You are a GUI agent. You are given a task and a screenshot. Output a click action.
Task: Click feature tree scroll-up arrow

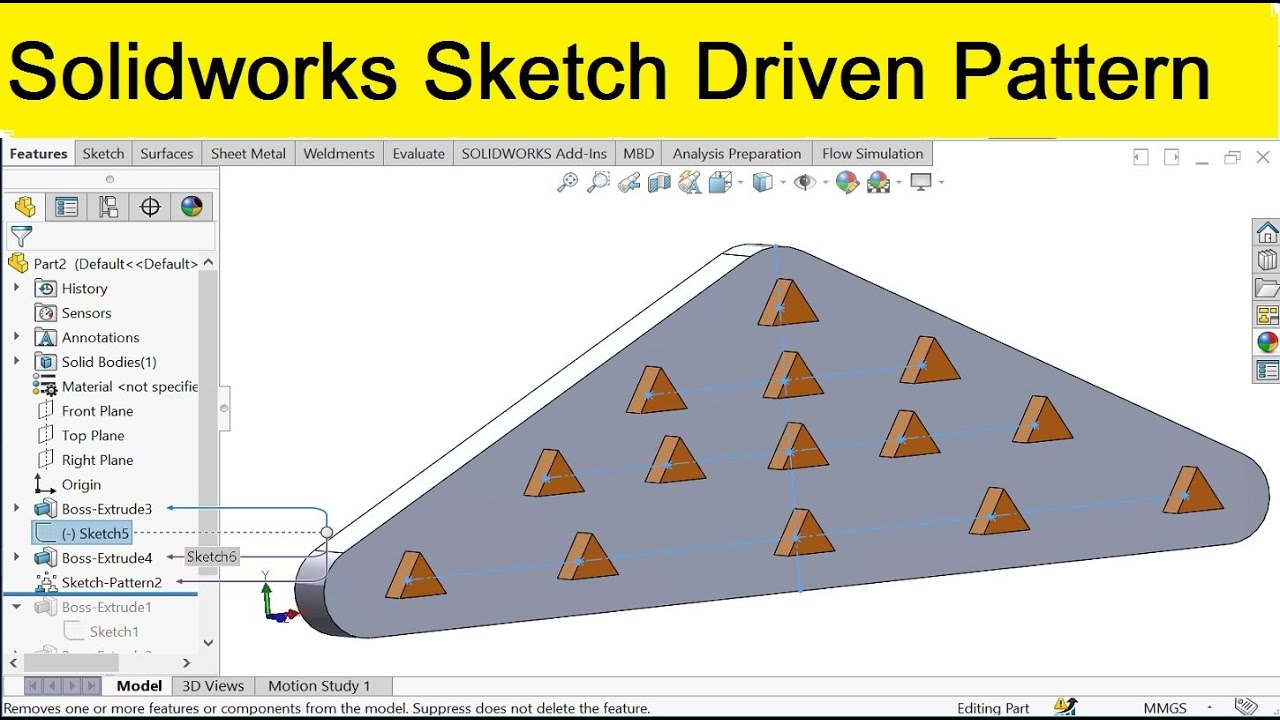208,263
